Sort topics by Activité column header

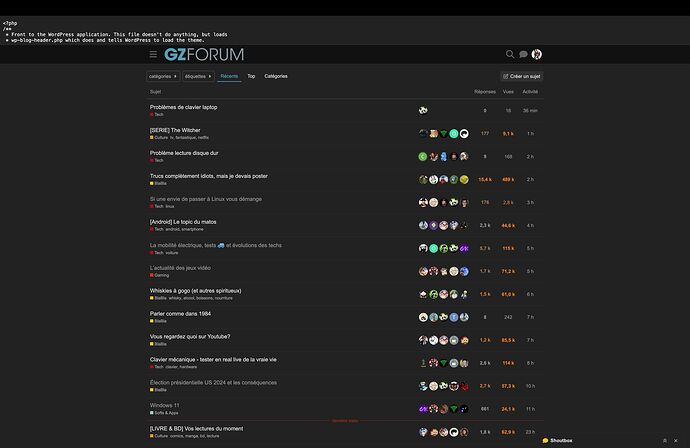tap(530, 92)
